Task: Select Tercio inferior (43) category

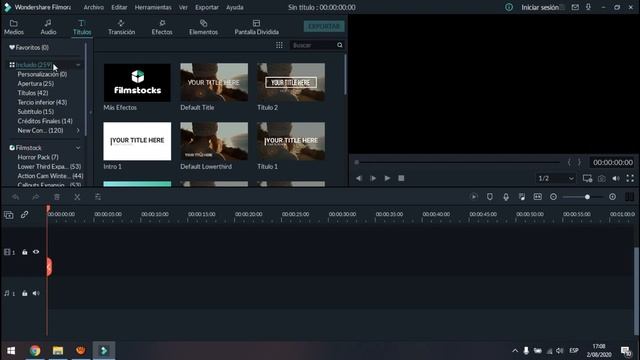Action: [42, 102]
